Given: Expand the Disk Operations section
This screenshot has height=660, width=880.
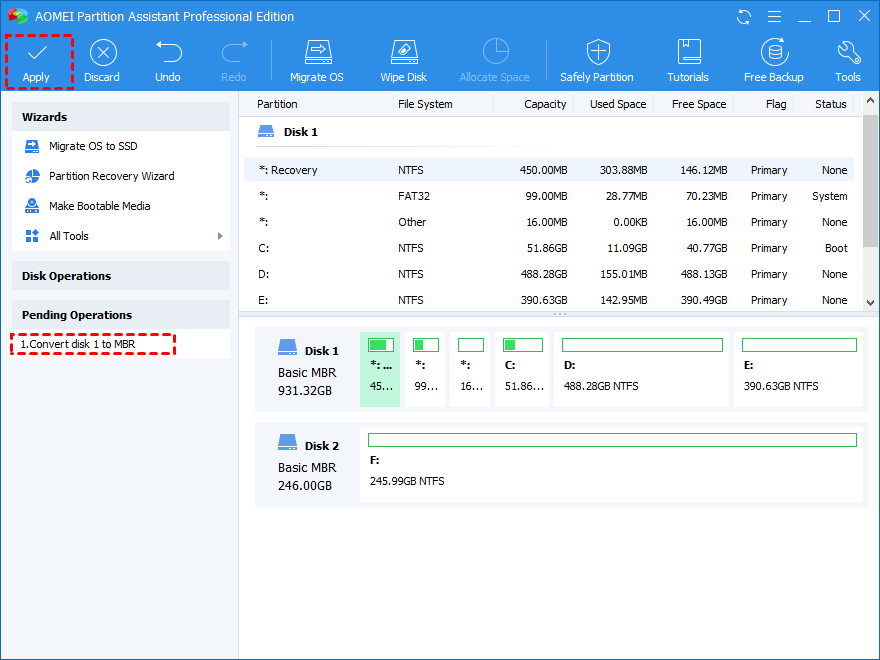Looking at the screenshot, I should click(x=120, y=276).
